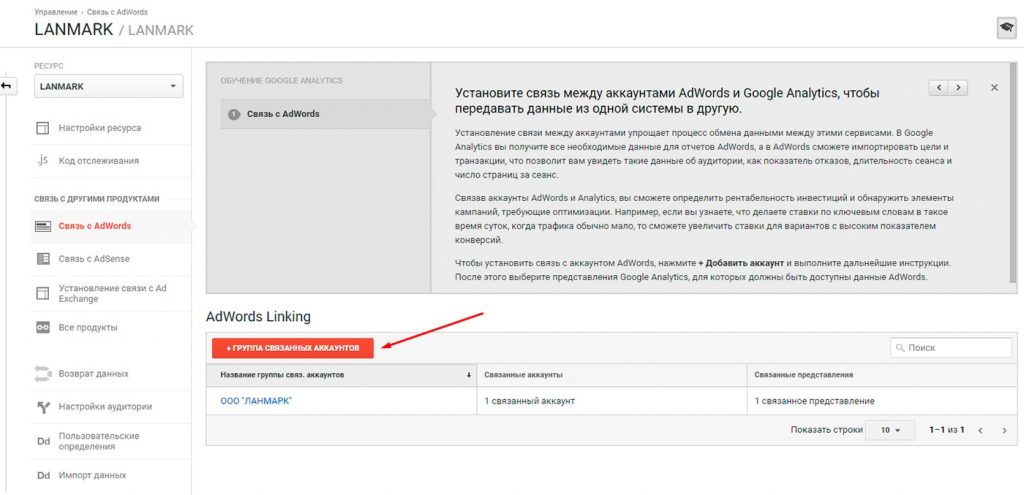Open Установление связи с Ad Exchange

tap(110, 293)
